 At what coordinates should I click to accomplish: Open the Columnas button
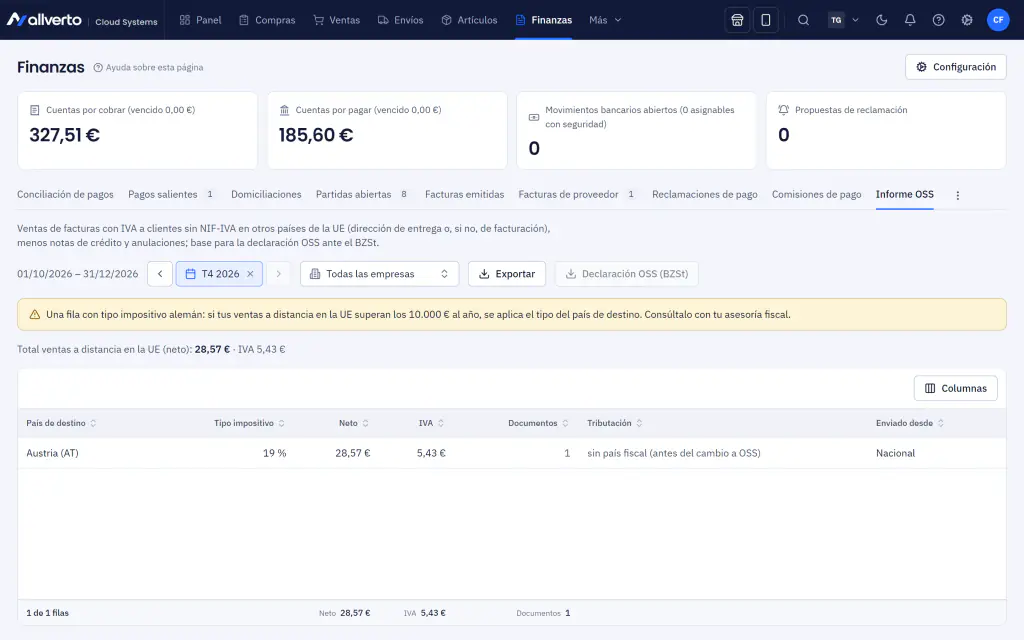[955, 388]
